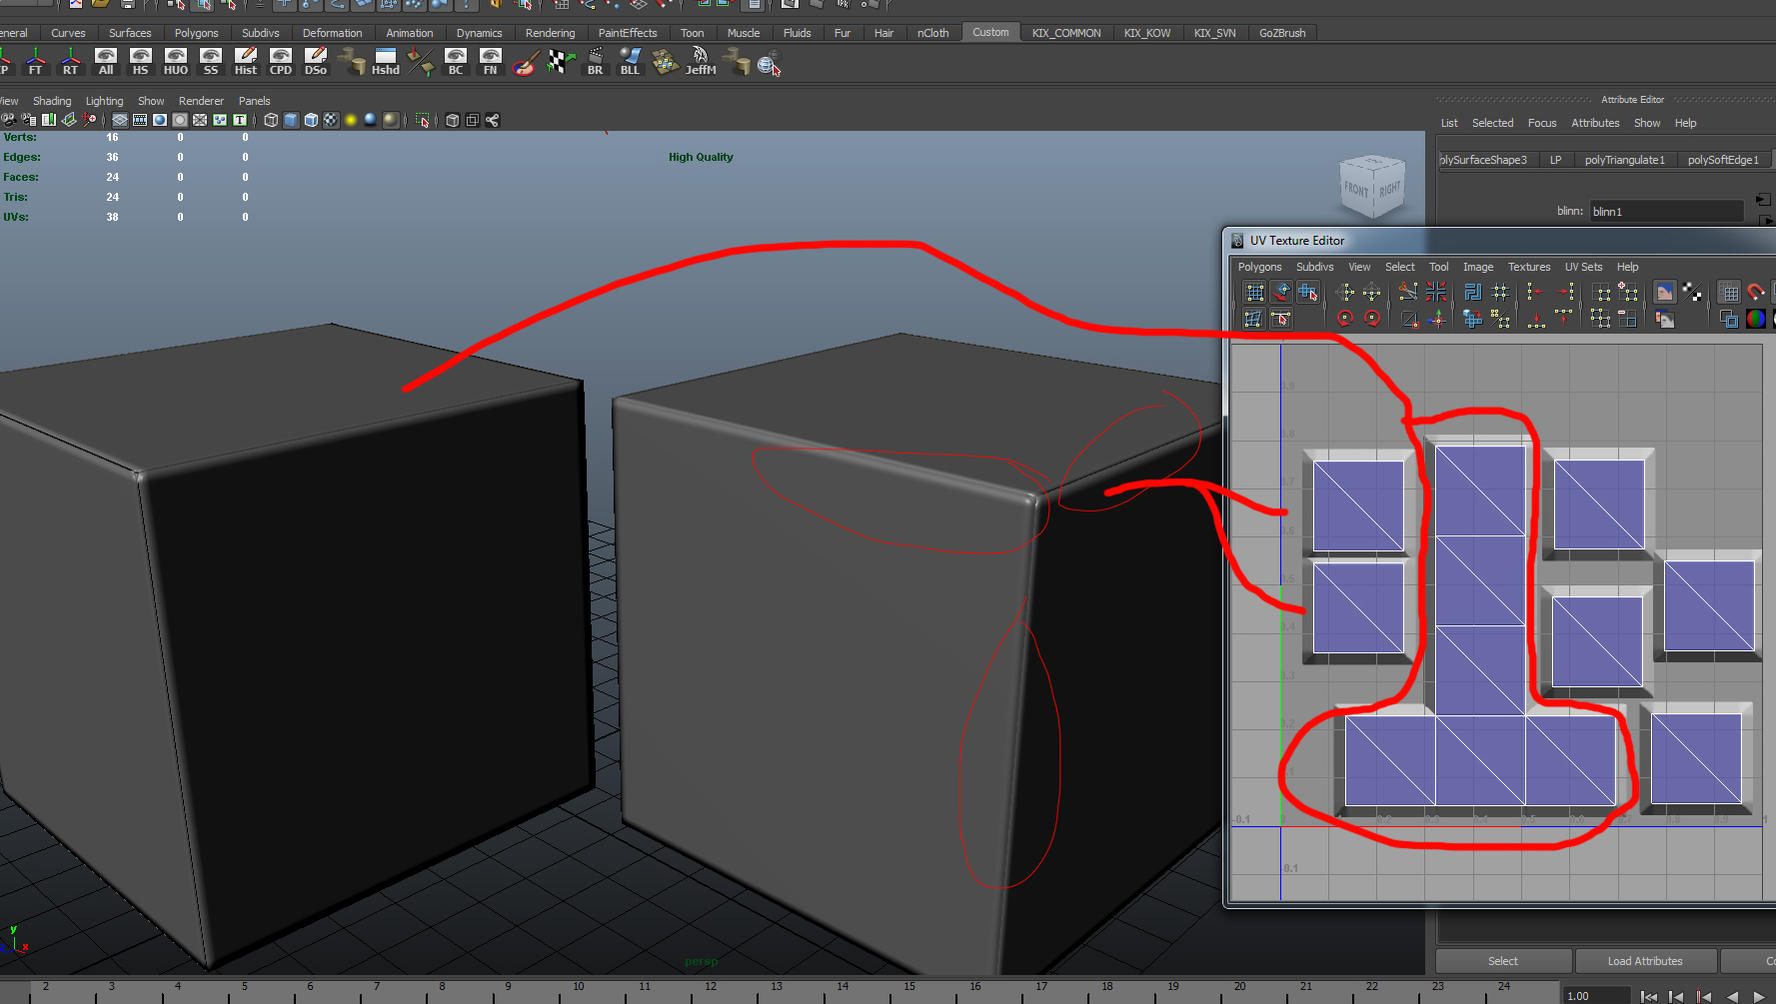The image size is (1776, 1004).
Task: Toggle the image display in UV editor
Action: point(1664,292)
